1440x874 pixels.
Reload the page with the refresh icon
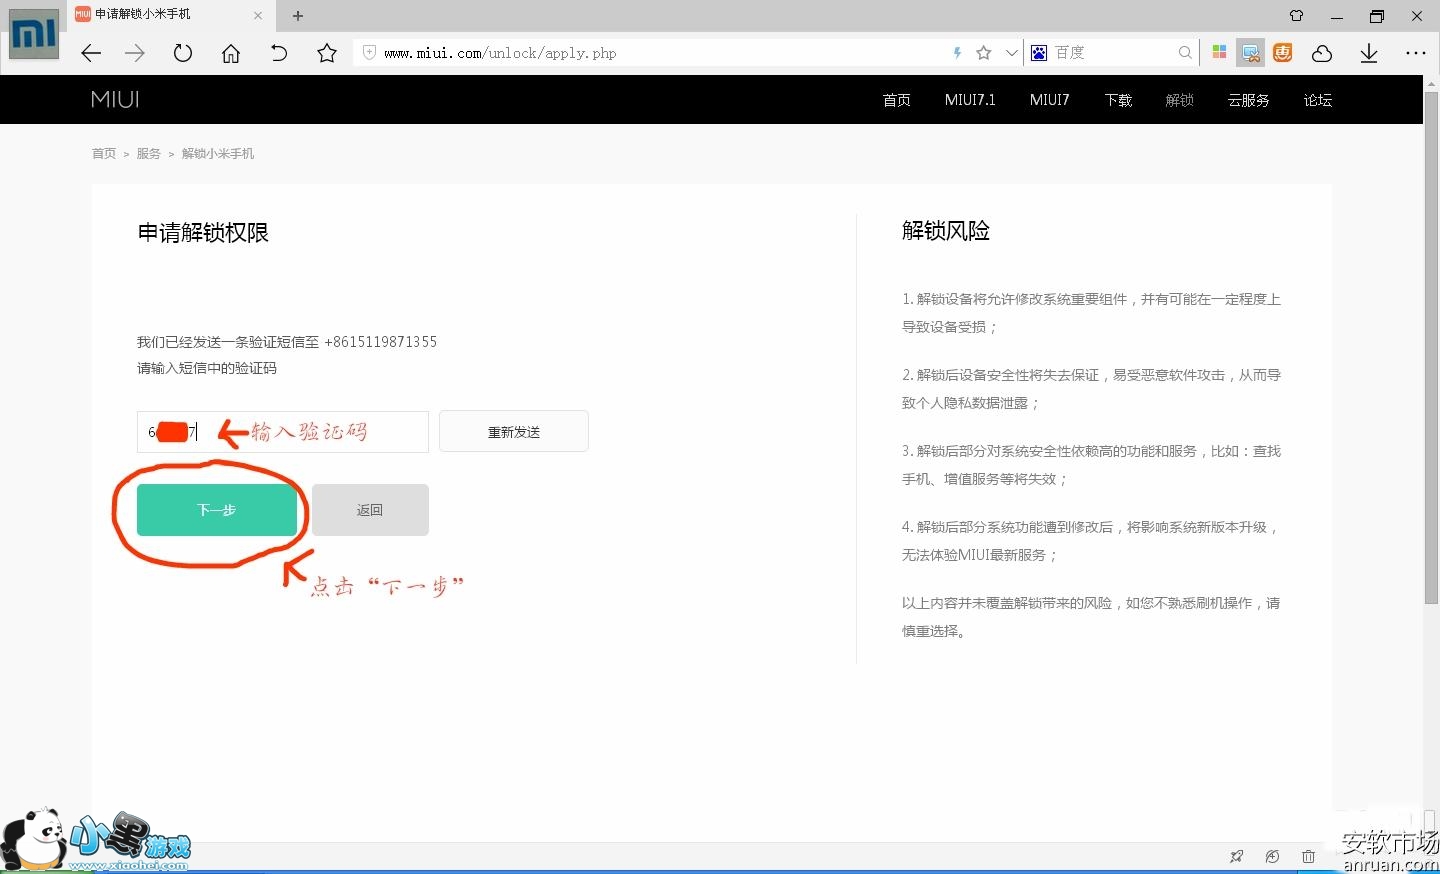tap(182, 53)
